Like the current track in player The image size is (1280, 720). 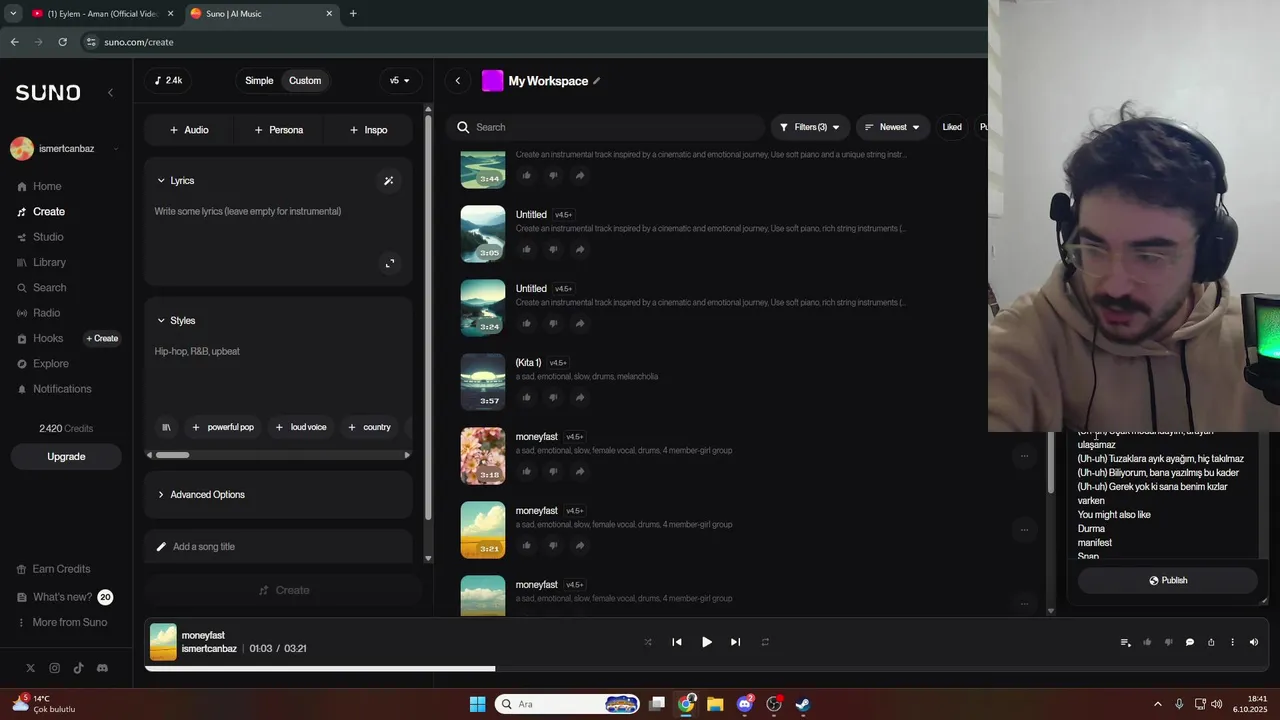(1147, 642)
